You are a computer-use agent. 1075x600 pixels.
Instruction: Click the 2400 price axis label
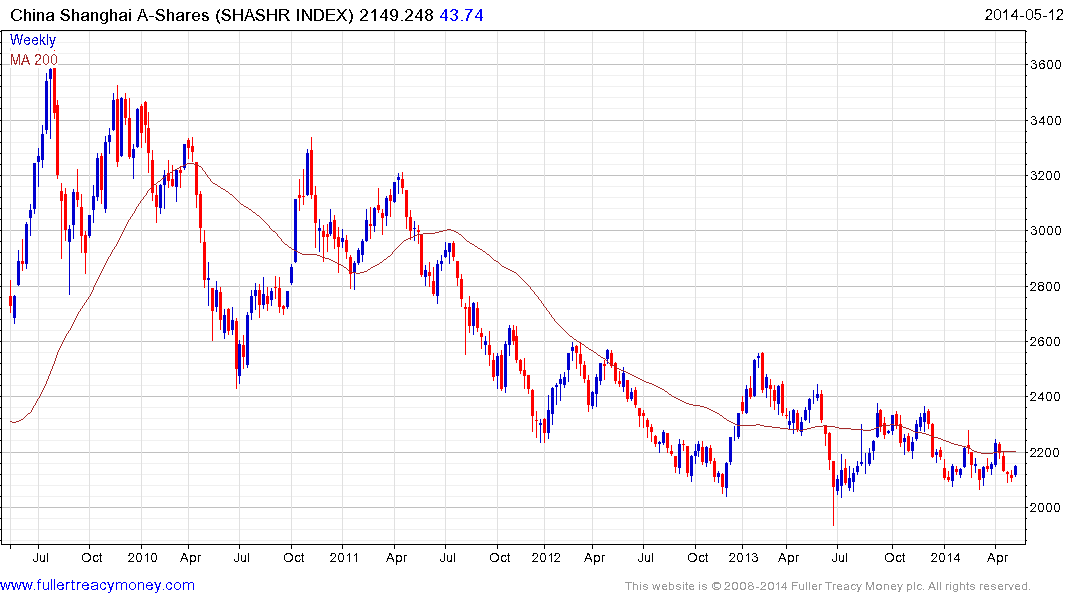point(1046,397)
